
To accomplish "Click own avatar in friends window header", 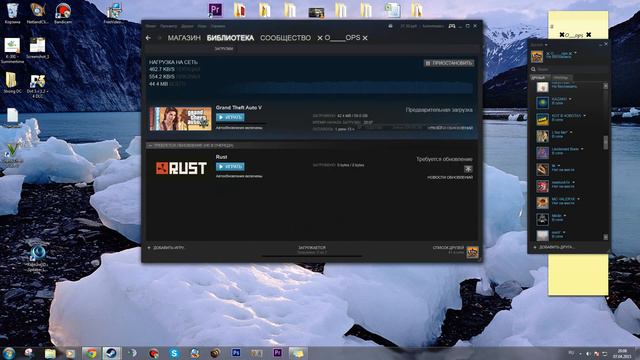I will click(x=537, y=56).
